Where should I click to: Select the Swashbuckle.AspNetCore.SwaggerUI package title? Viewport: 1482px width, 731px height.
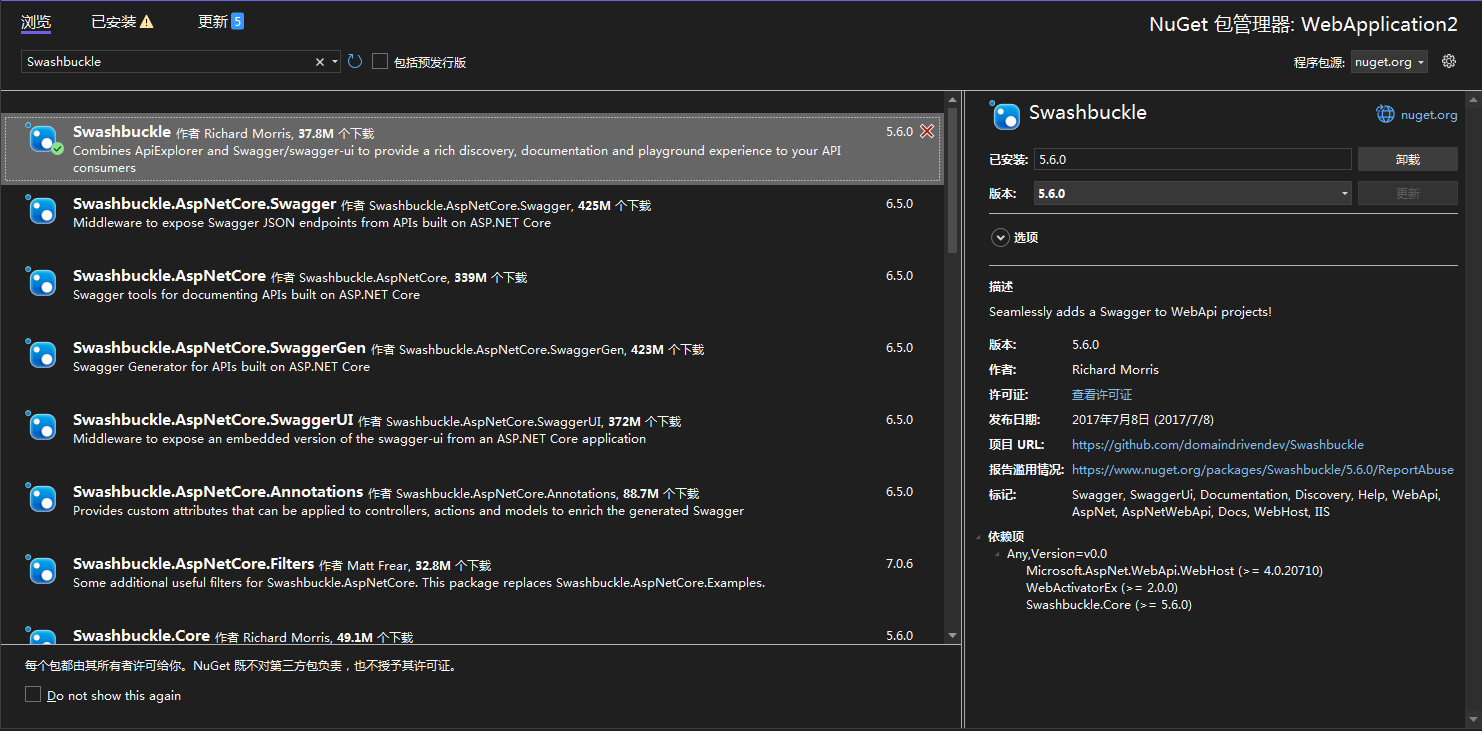click(x=213, y=420)
